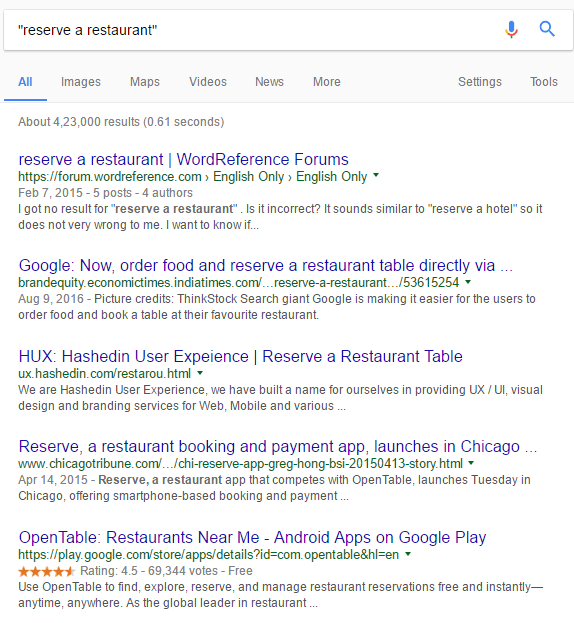Image resolution: width=574 pixels, height=623 pixels.
Task: Open the WordReference Forums result link
Action: (184, 159)
